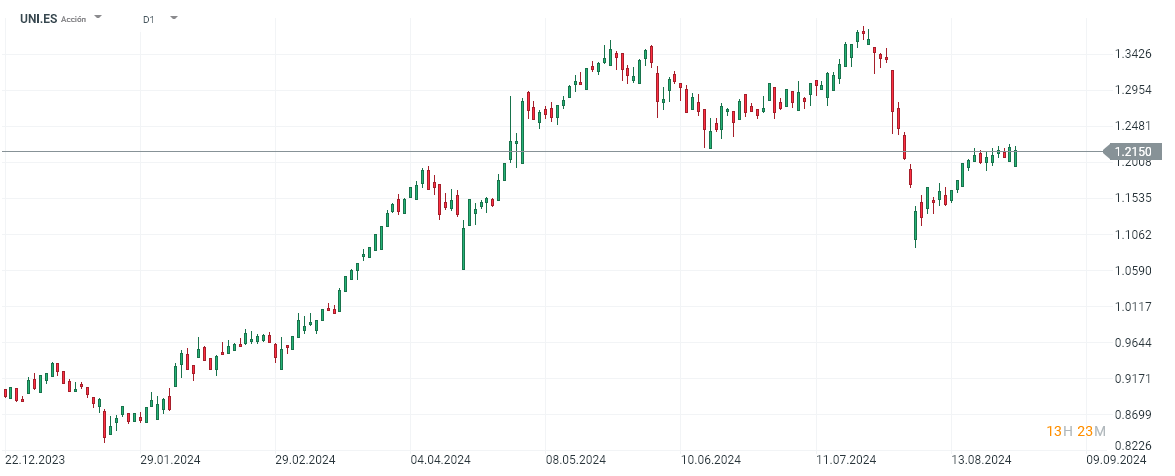Viewport: 1175px width, 476px height.
Task: Expand the dropdown arrow next to D1
Action: click(x=174, y=17)
